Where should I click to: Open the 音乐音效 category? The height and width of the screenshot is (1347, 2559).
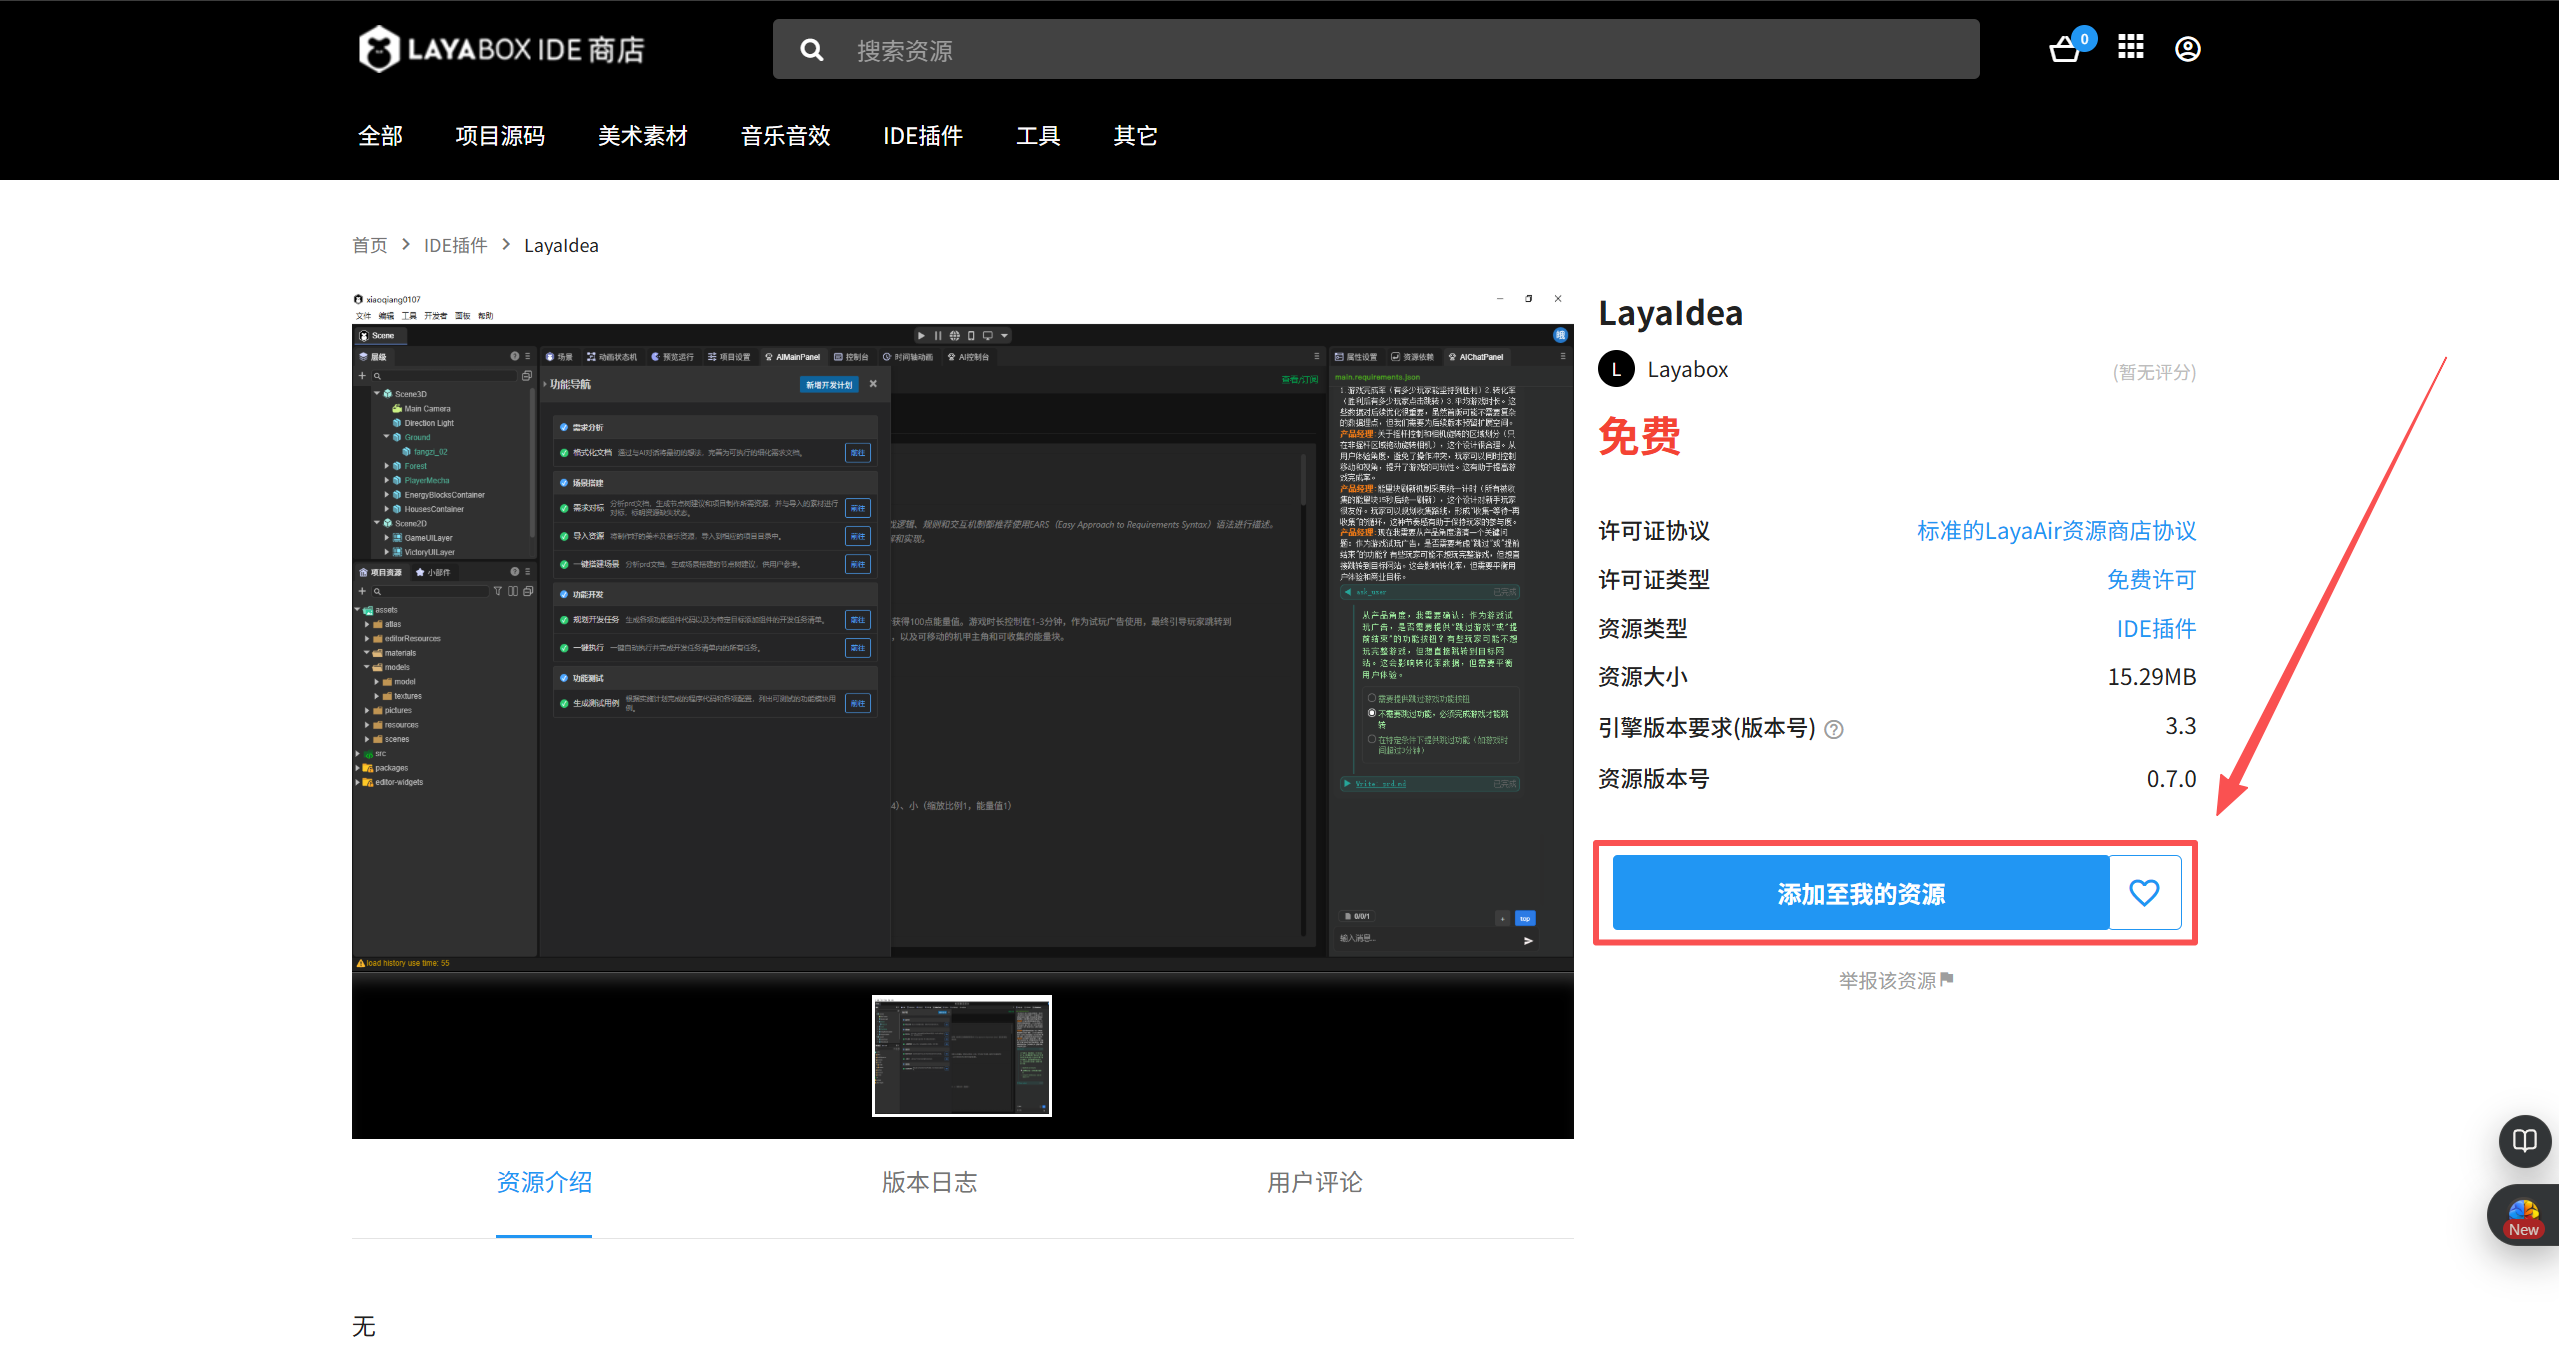tap(786, 136)
